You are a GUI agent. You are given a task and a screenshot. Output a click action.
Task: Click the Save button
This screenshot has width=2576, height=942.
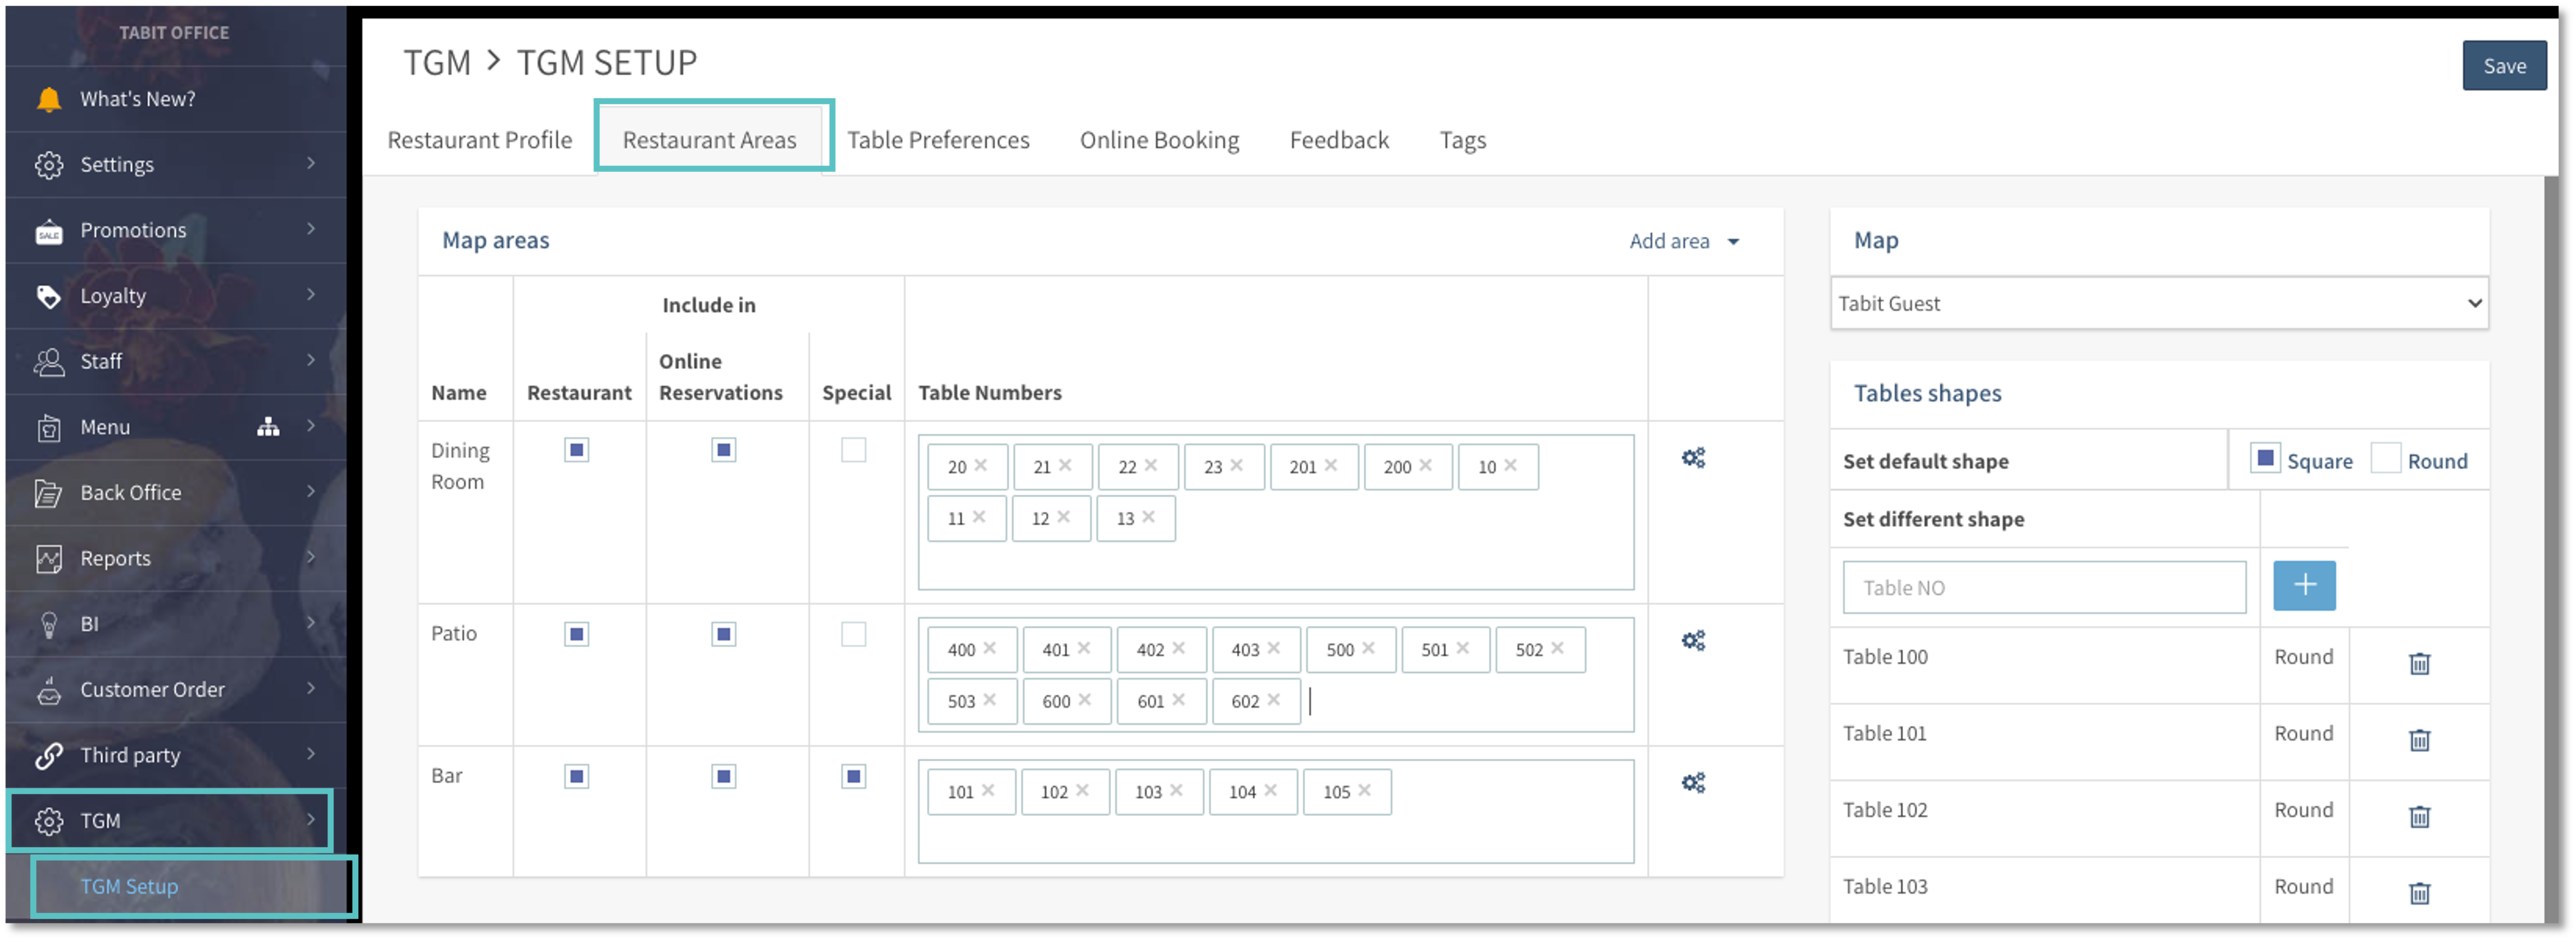click(2504, 65)
